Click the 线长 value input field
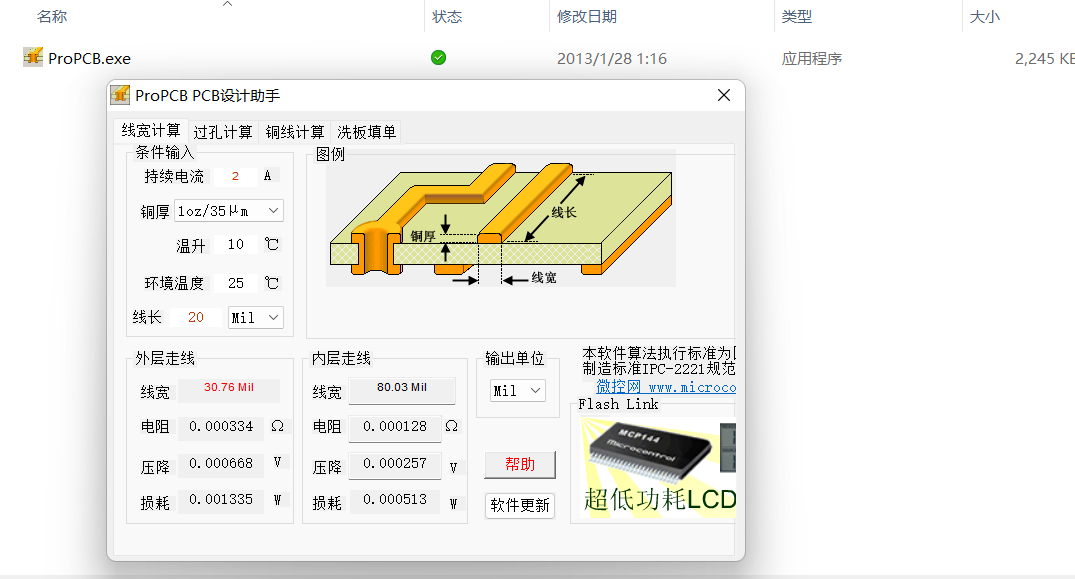 [196, 318]
